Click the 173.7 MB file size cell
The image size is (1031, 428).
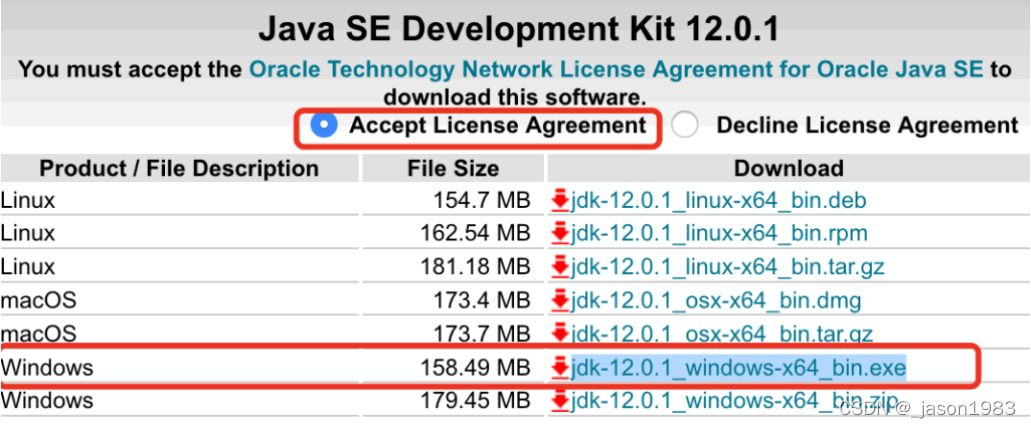481,335
